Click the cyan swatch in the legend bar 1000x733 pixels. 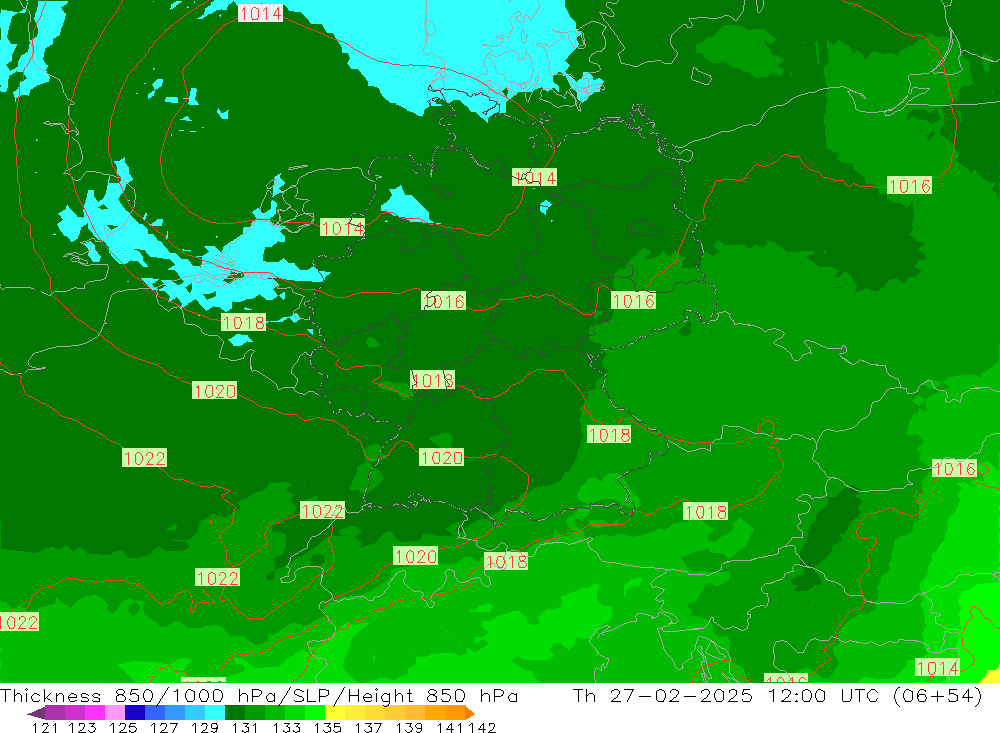click(215, 713)
